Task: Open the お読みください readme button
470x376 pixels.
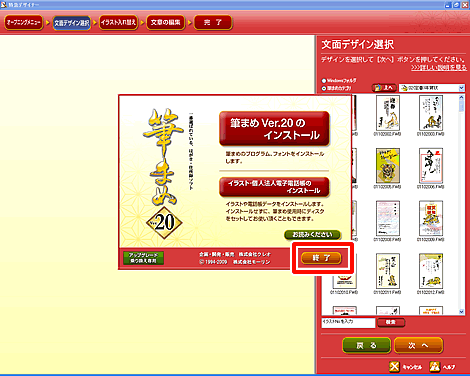Action: (312, 235)
